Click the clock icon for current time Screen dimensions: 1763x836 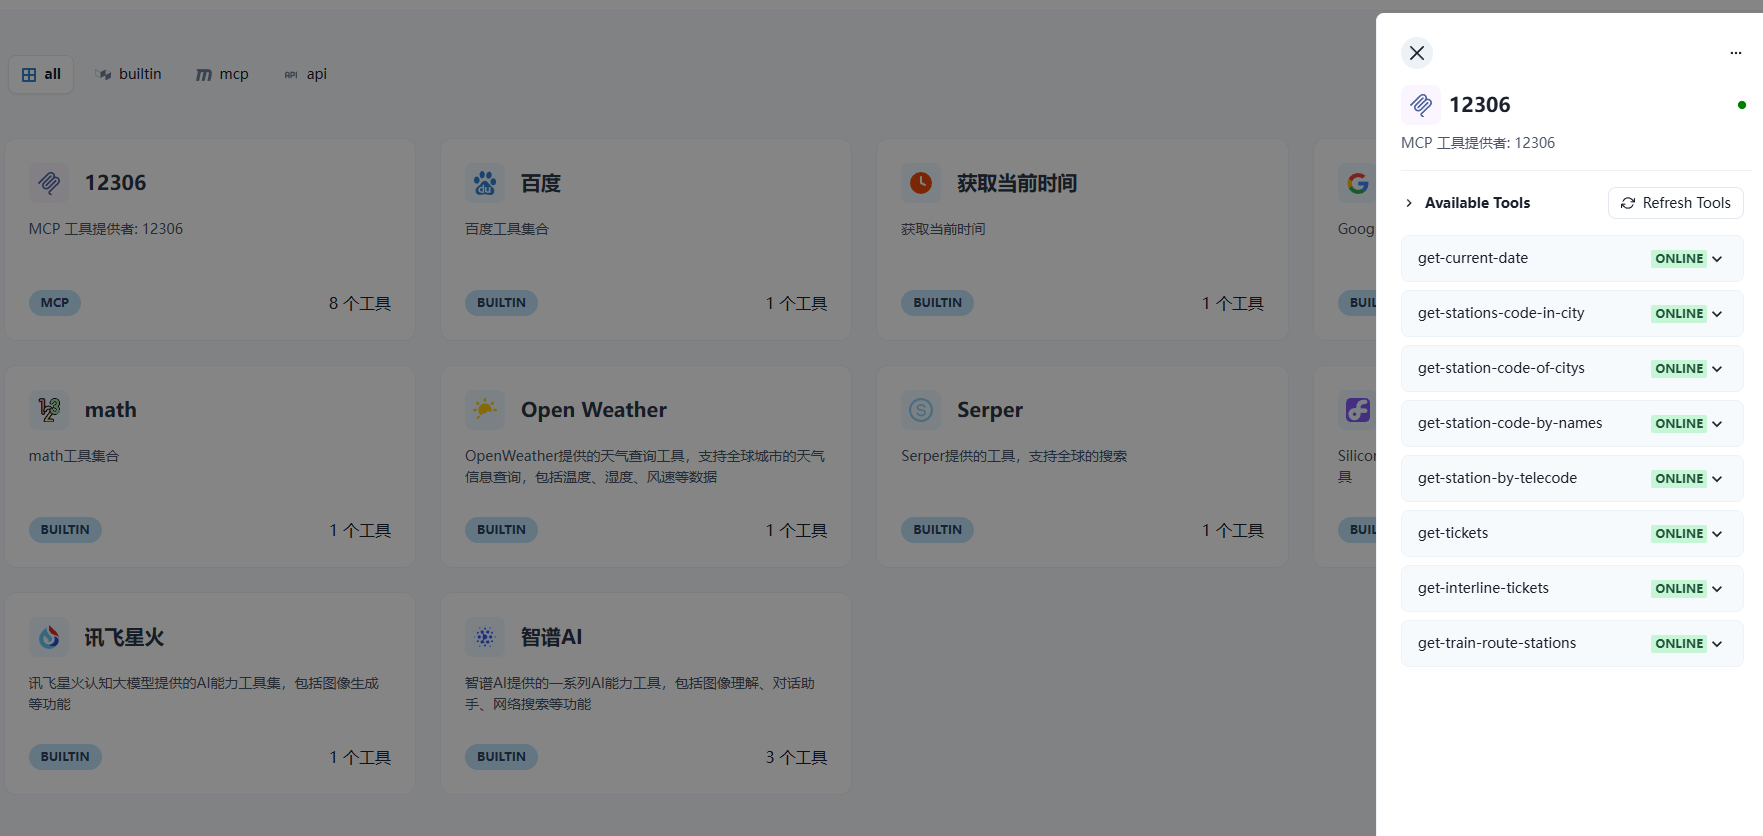pos(921,183)
